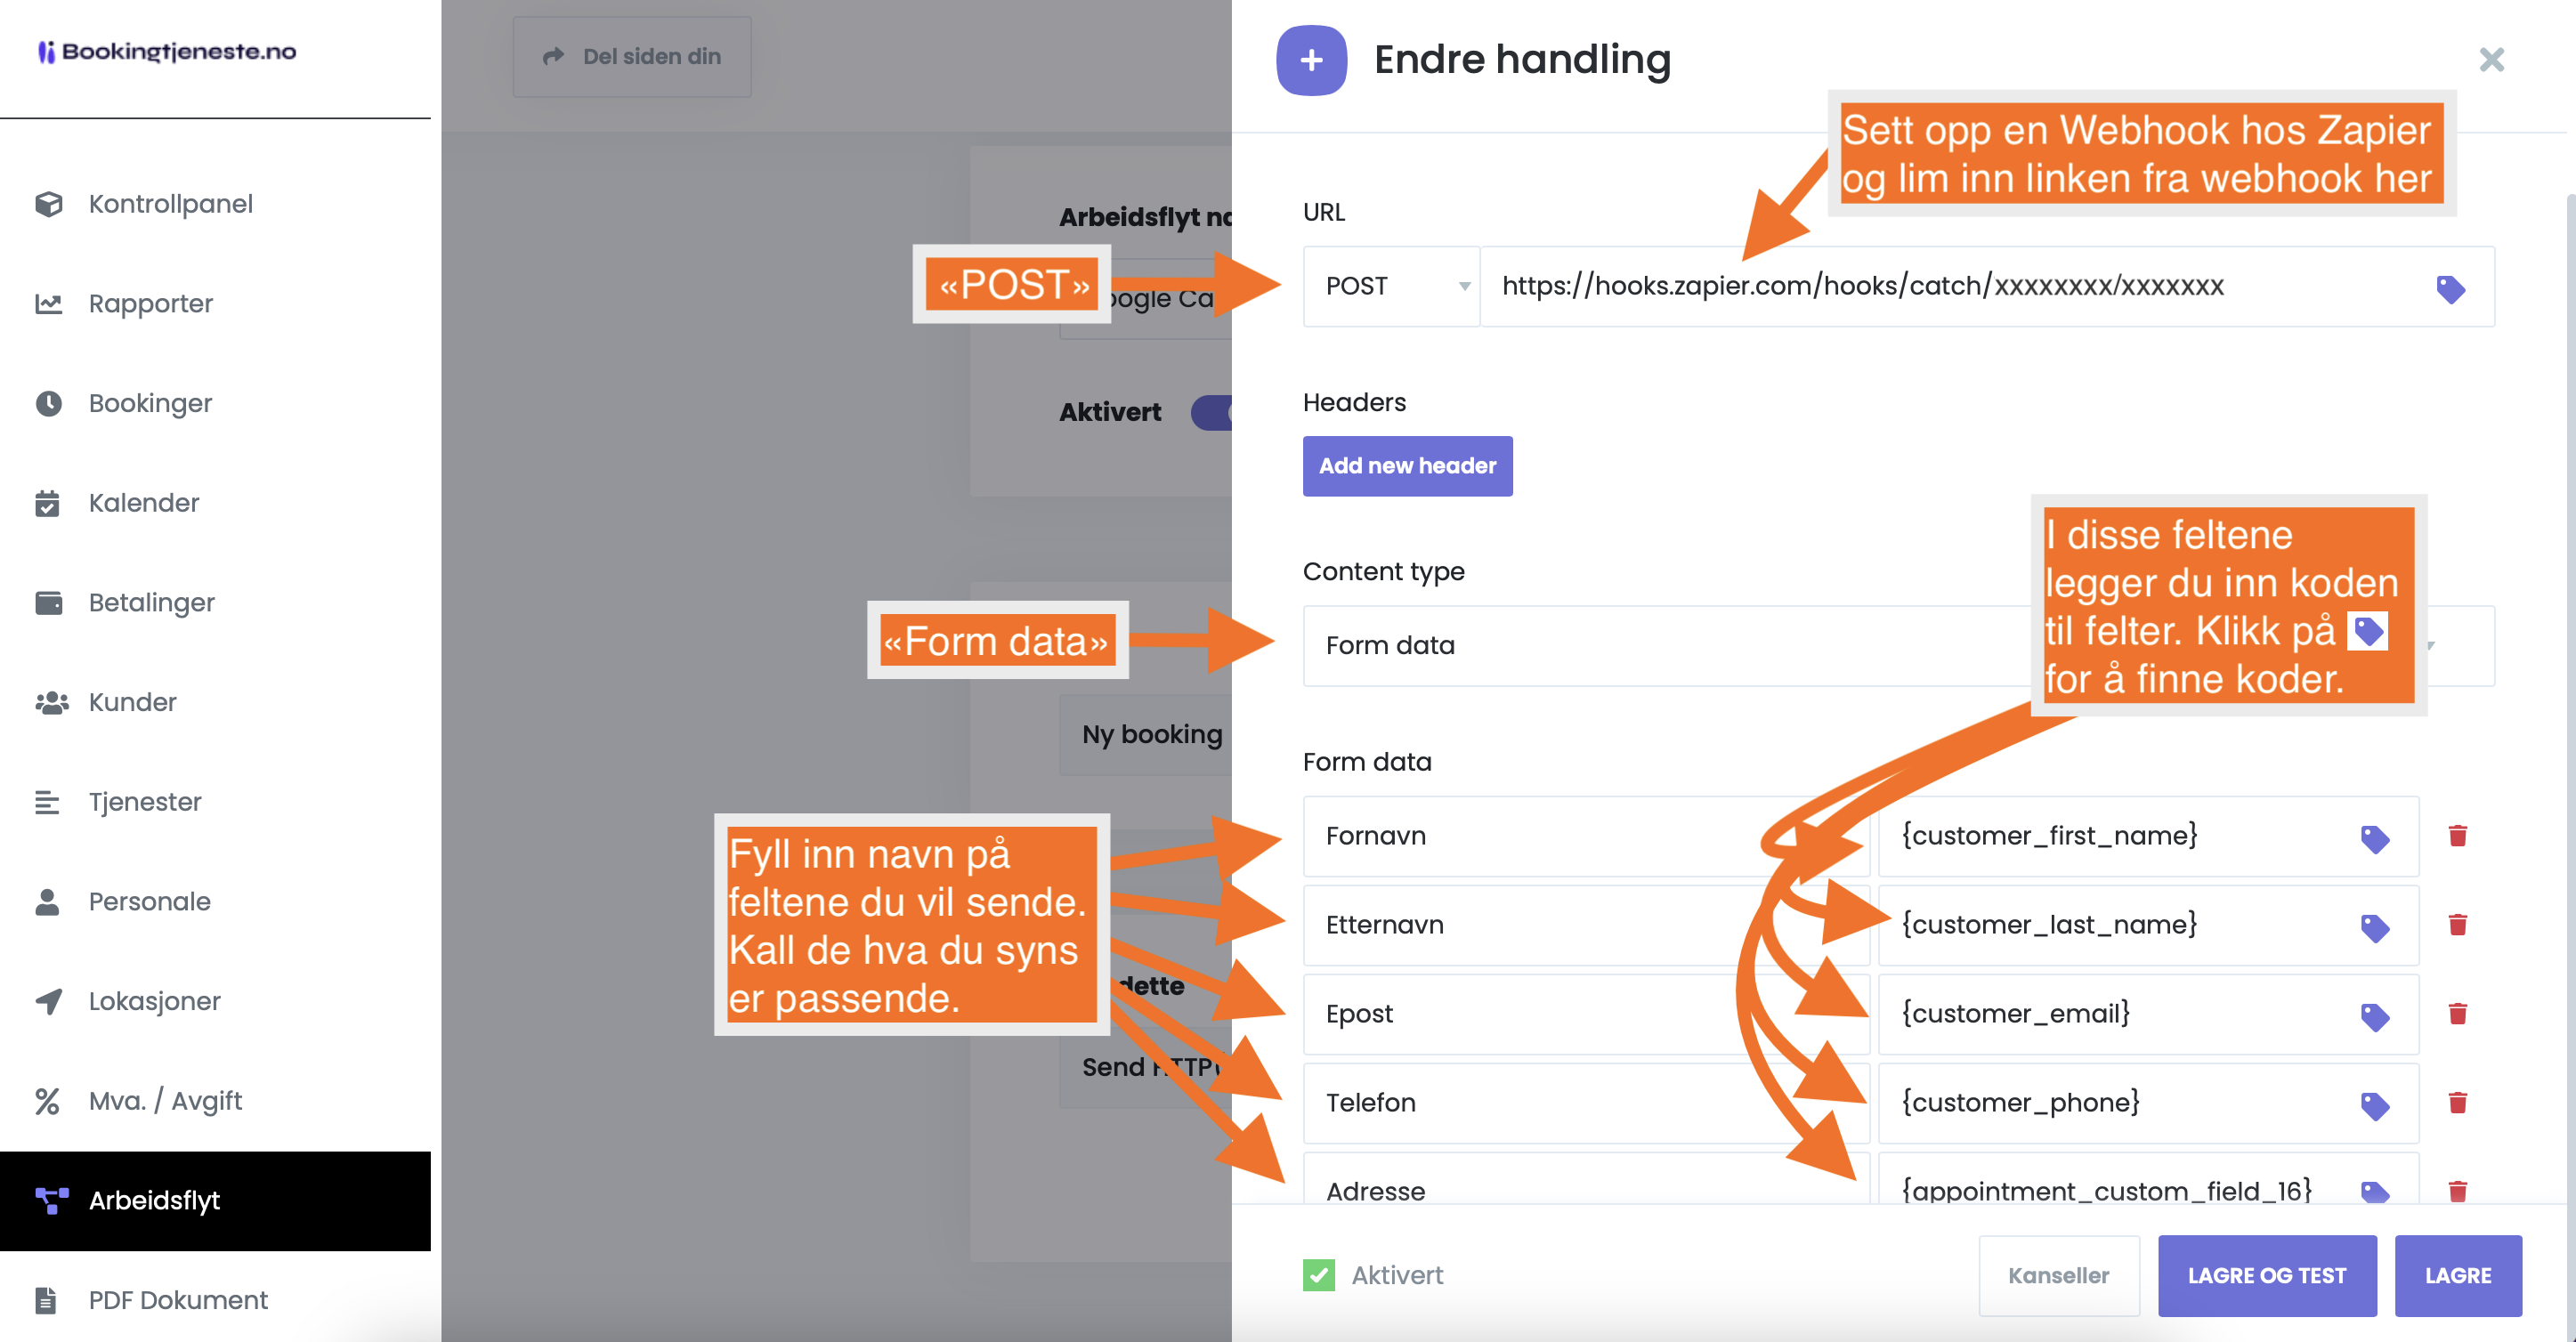Delete the Telefon form data row

tap(2457, 1103)
